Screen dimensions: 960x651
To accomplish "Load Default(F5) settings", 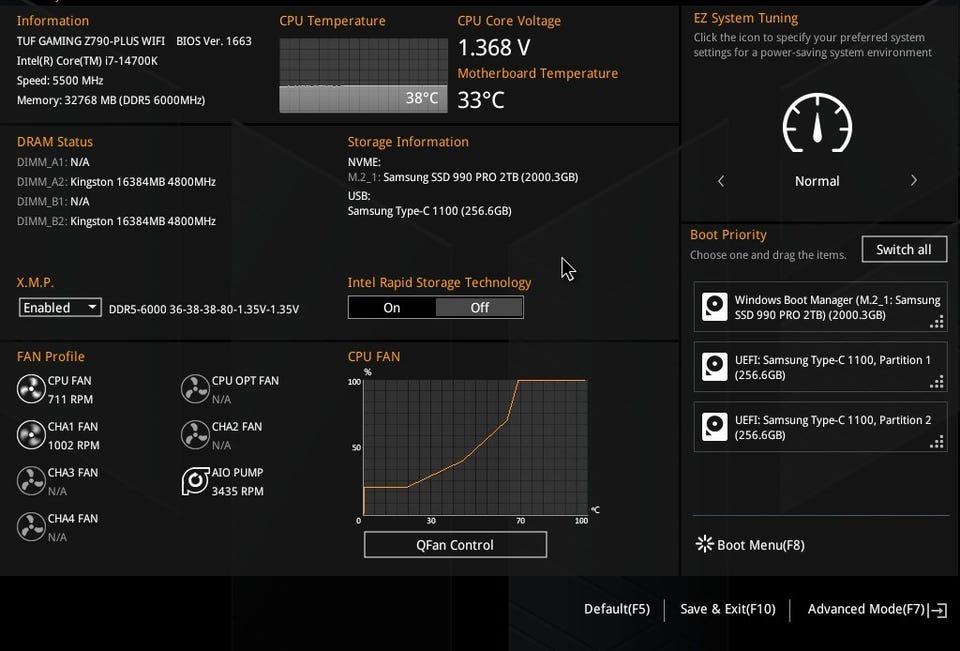I will [617, 609].
